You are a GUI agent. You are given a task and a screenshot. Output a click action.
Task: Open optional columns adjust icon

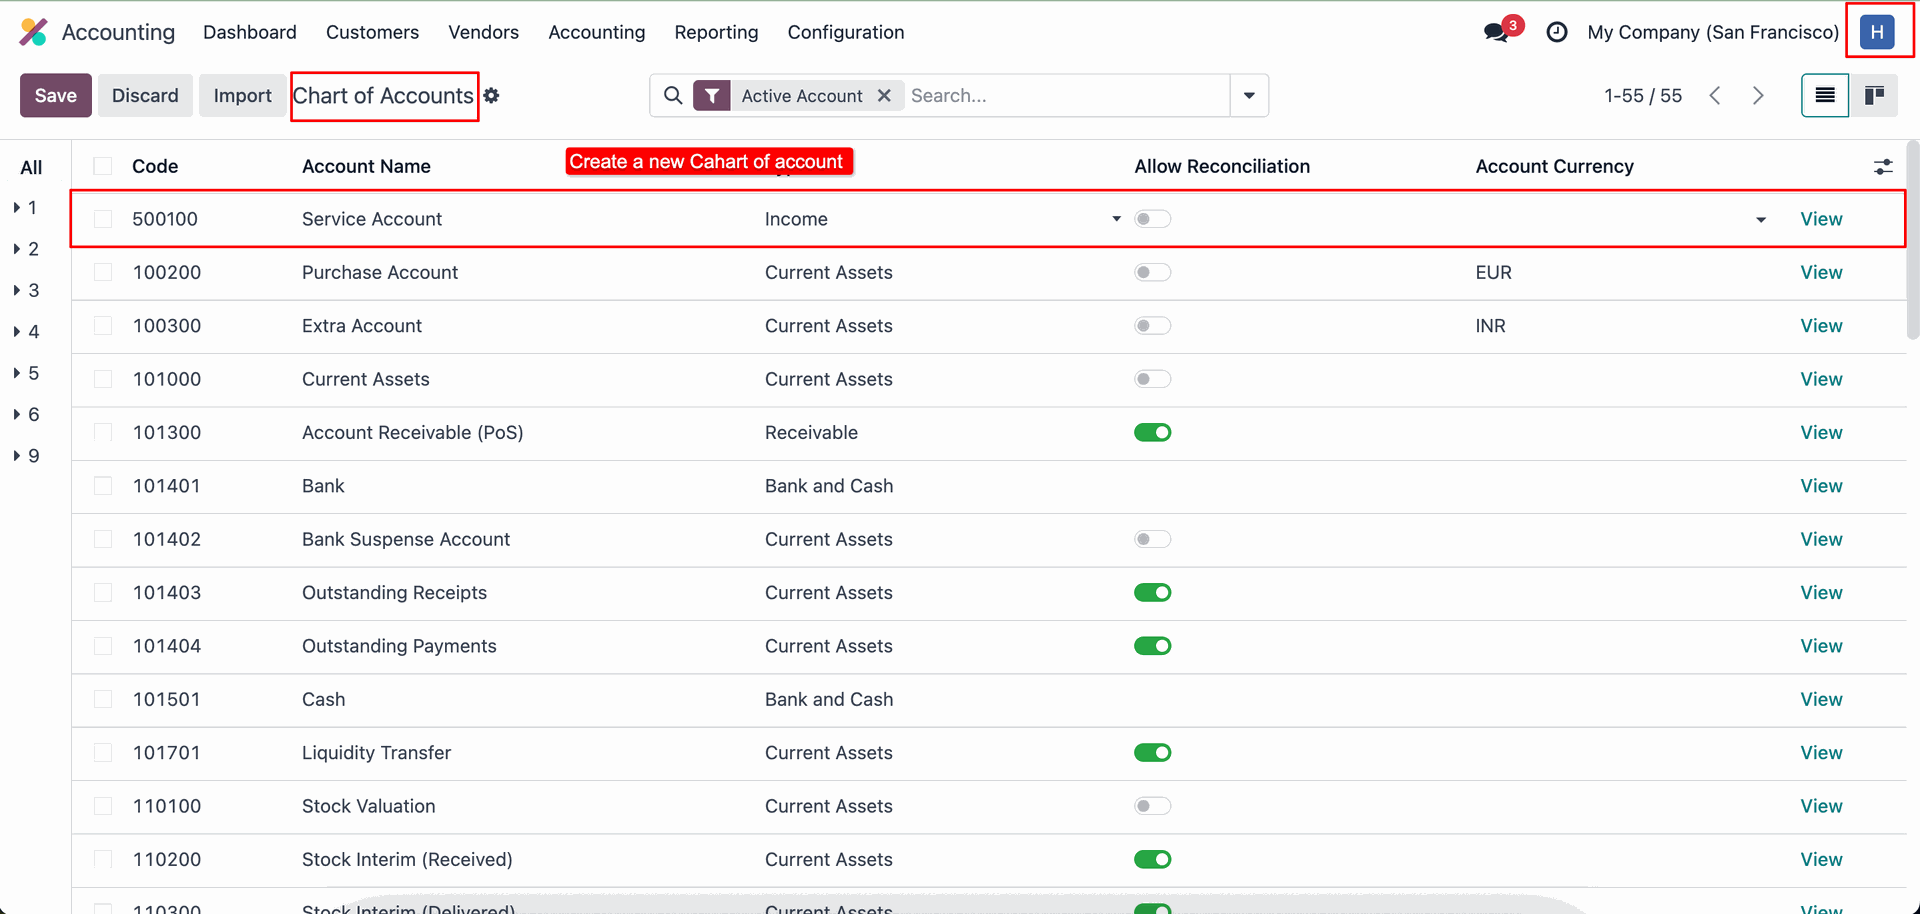click(1883, 167)
